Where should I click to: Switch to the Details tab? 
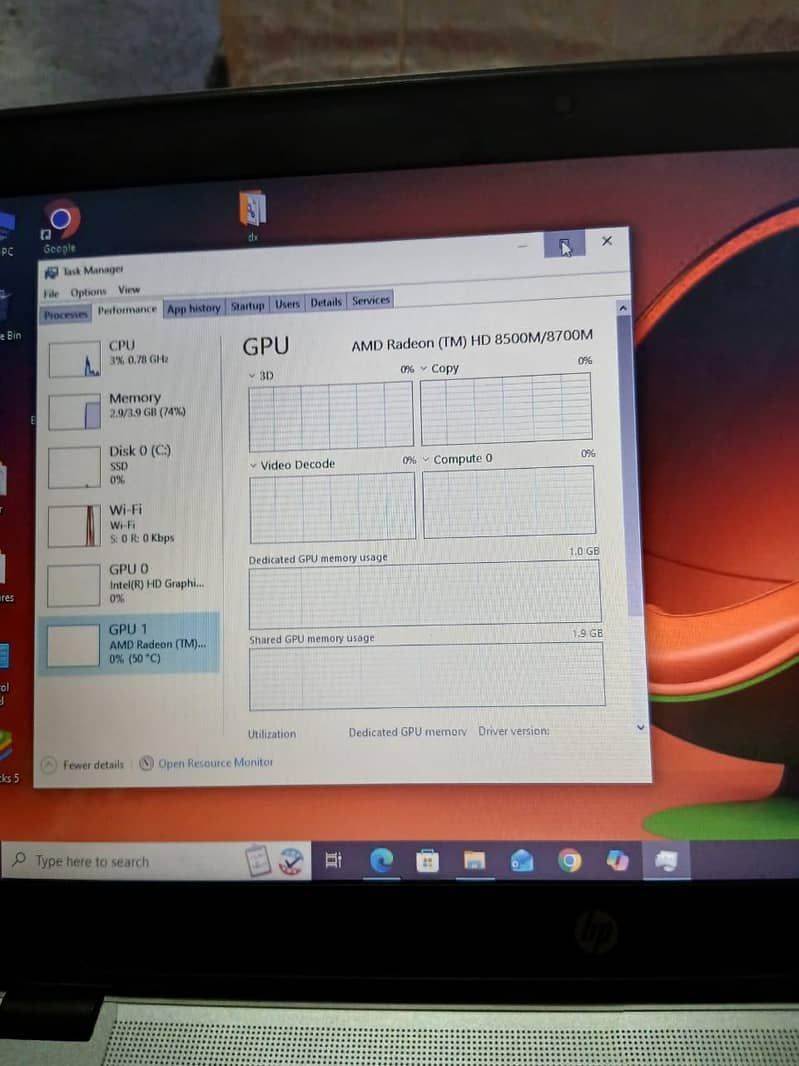pos(326,303)
